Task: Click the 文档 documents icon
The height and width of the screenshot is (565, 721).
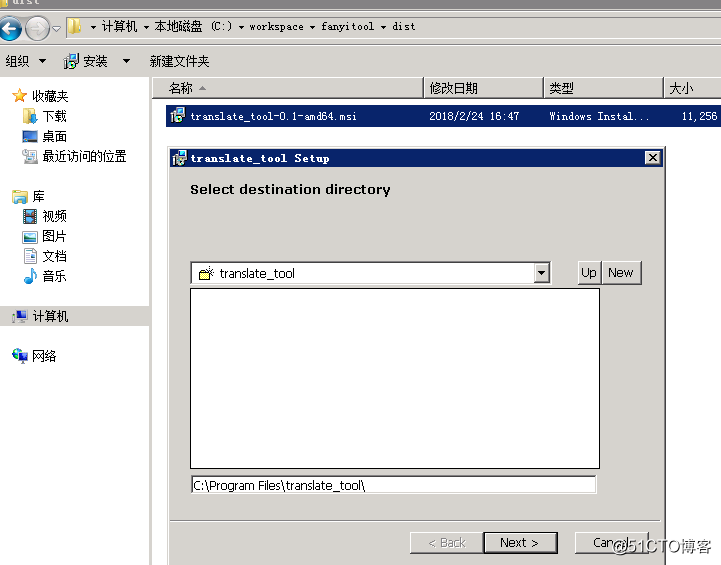Action: (30, 256)
